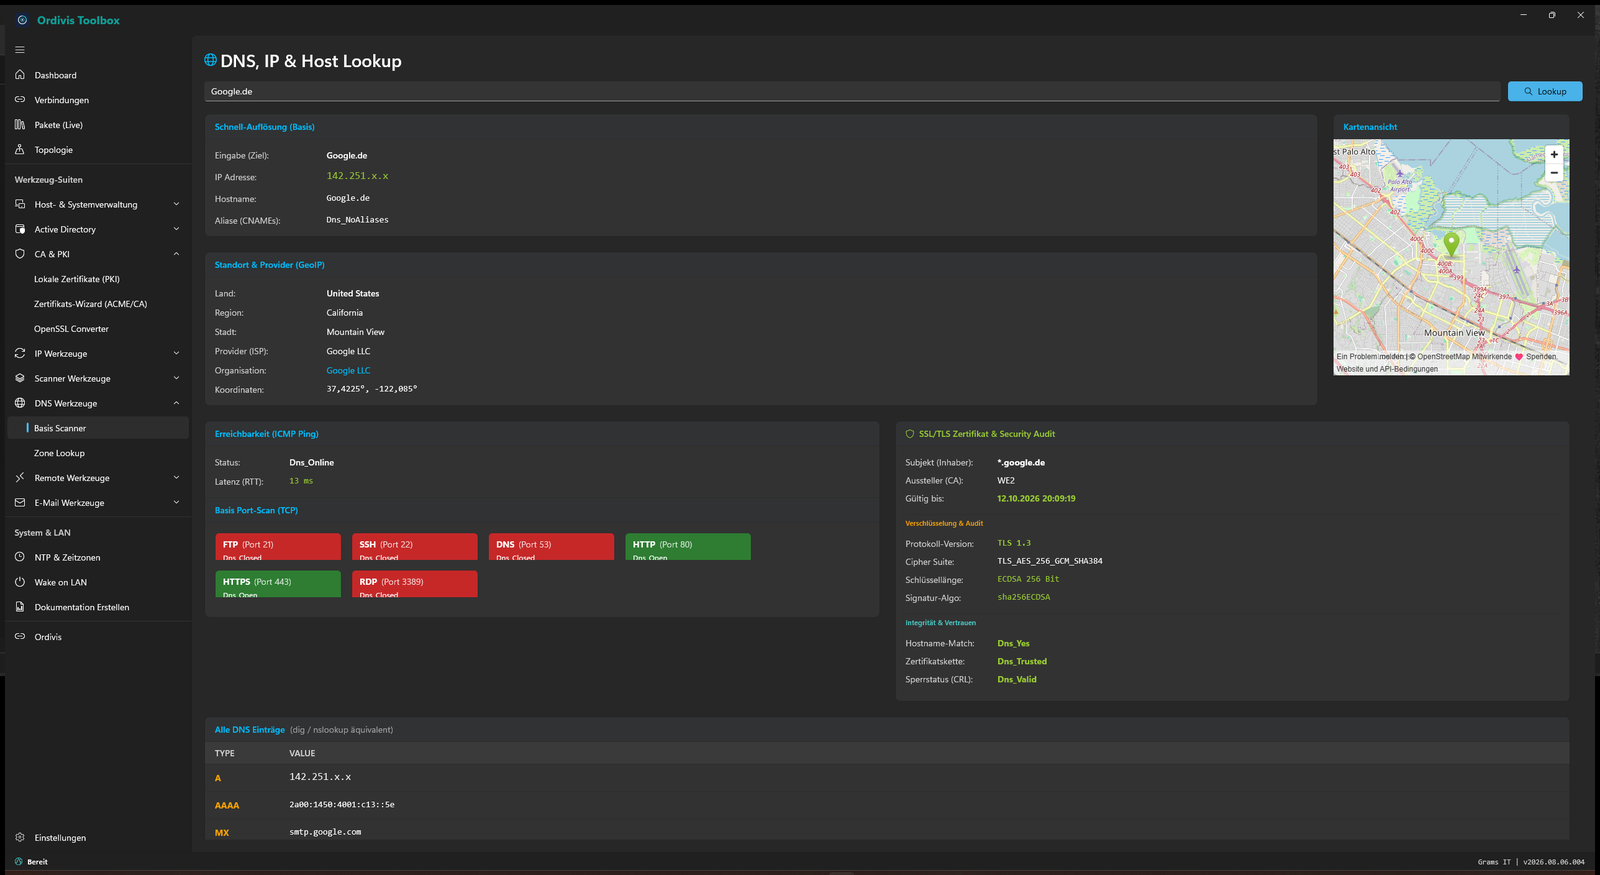This screenshot has height=875, width=1600.
Task: Expand the IP Werkzeuge chevron
Action: click(176, 353)
